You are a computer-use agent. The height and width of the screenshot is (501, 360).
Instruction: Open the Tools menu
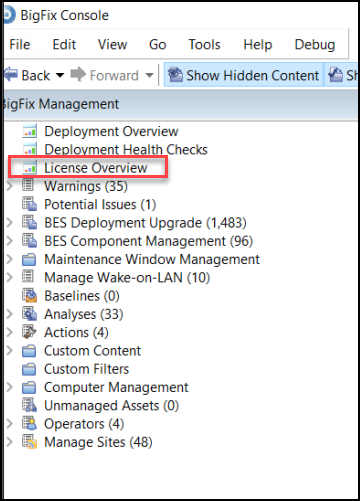pos(204,44)
